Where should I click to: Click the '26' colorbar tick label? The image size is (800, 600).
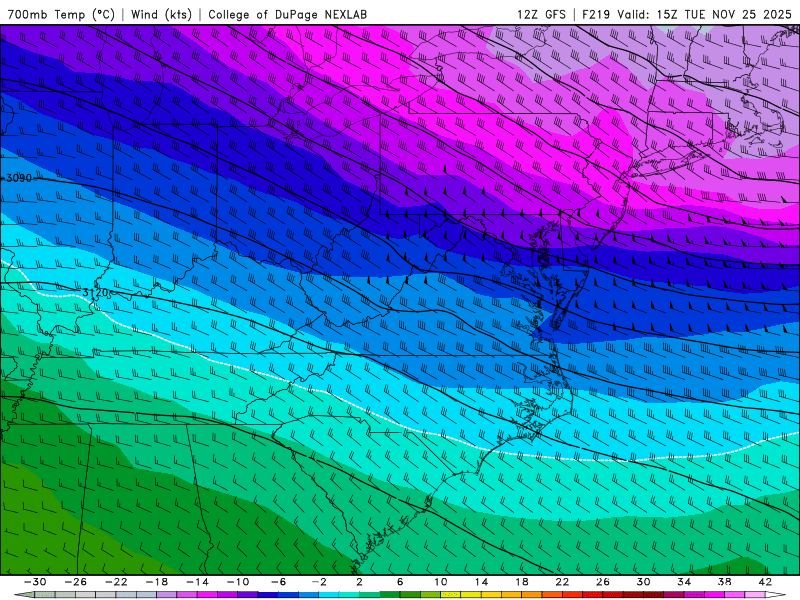[603, 582]
